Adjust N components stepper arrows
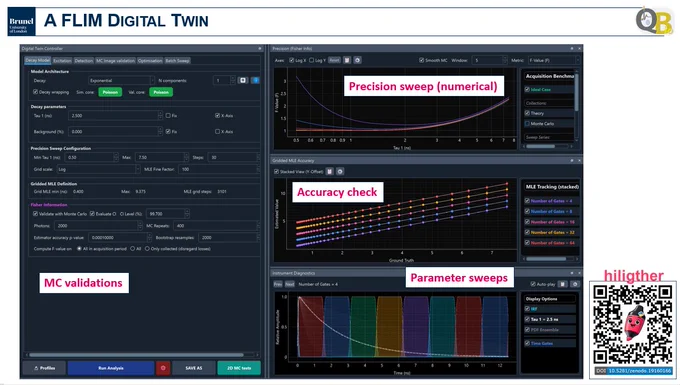 pyautogui.click(x=232, y=80)
